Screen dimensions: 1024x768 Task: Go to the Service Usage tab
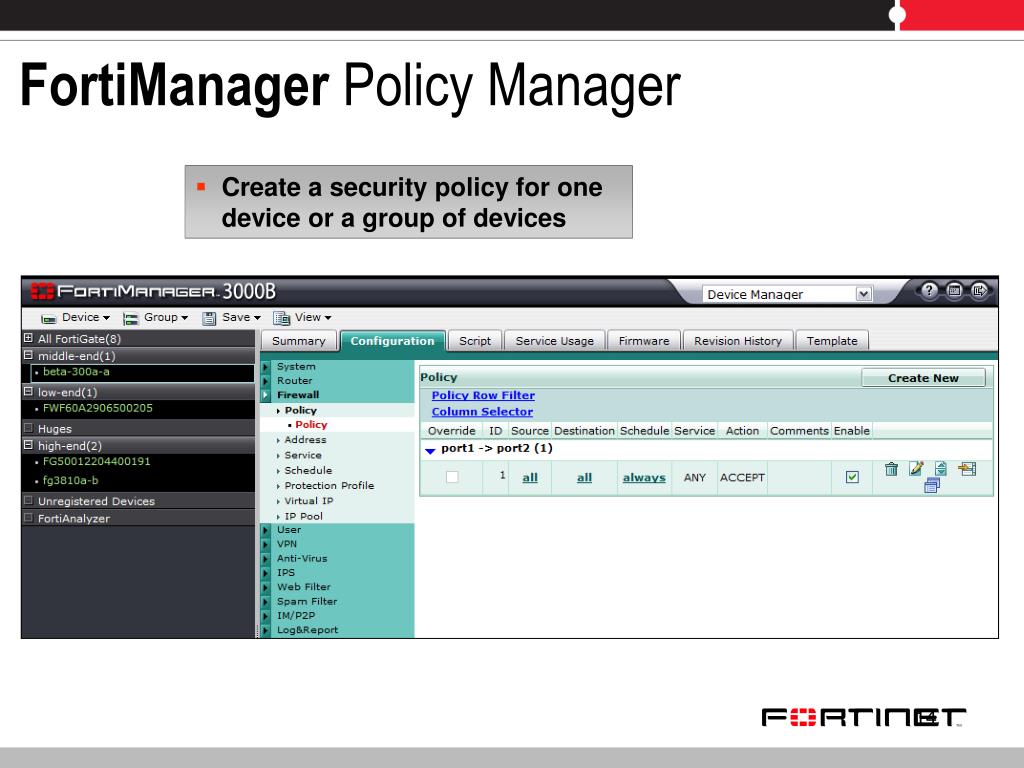click(554, 341)
